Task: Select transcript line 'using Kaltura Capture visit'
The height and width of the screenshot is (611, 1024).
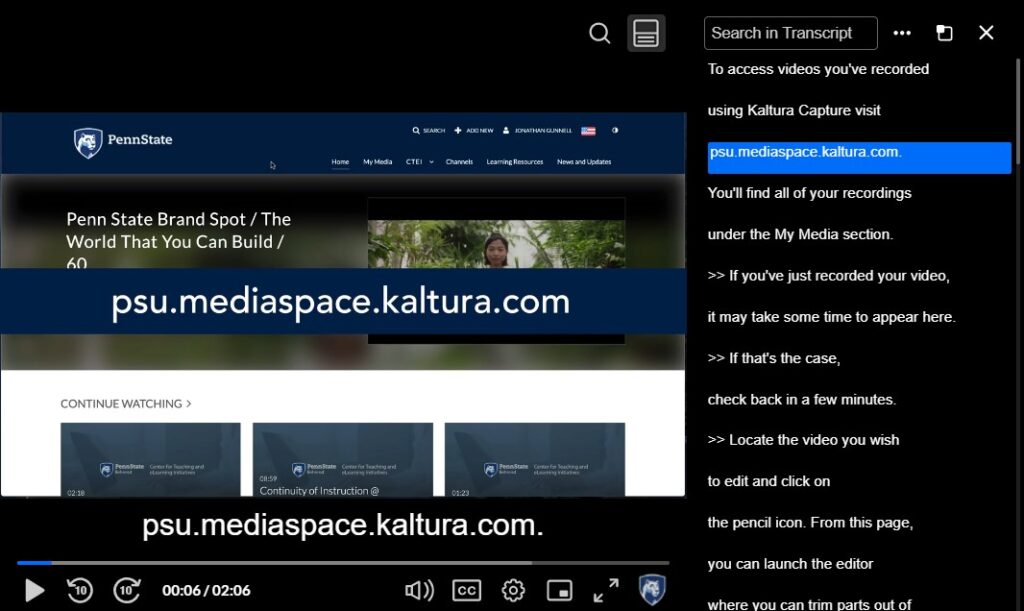Action: coord(793,110)
